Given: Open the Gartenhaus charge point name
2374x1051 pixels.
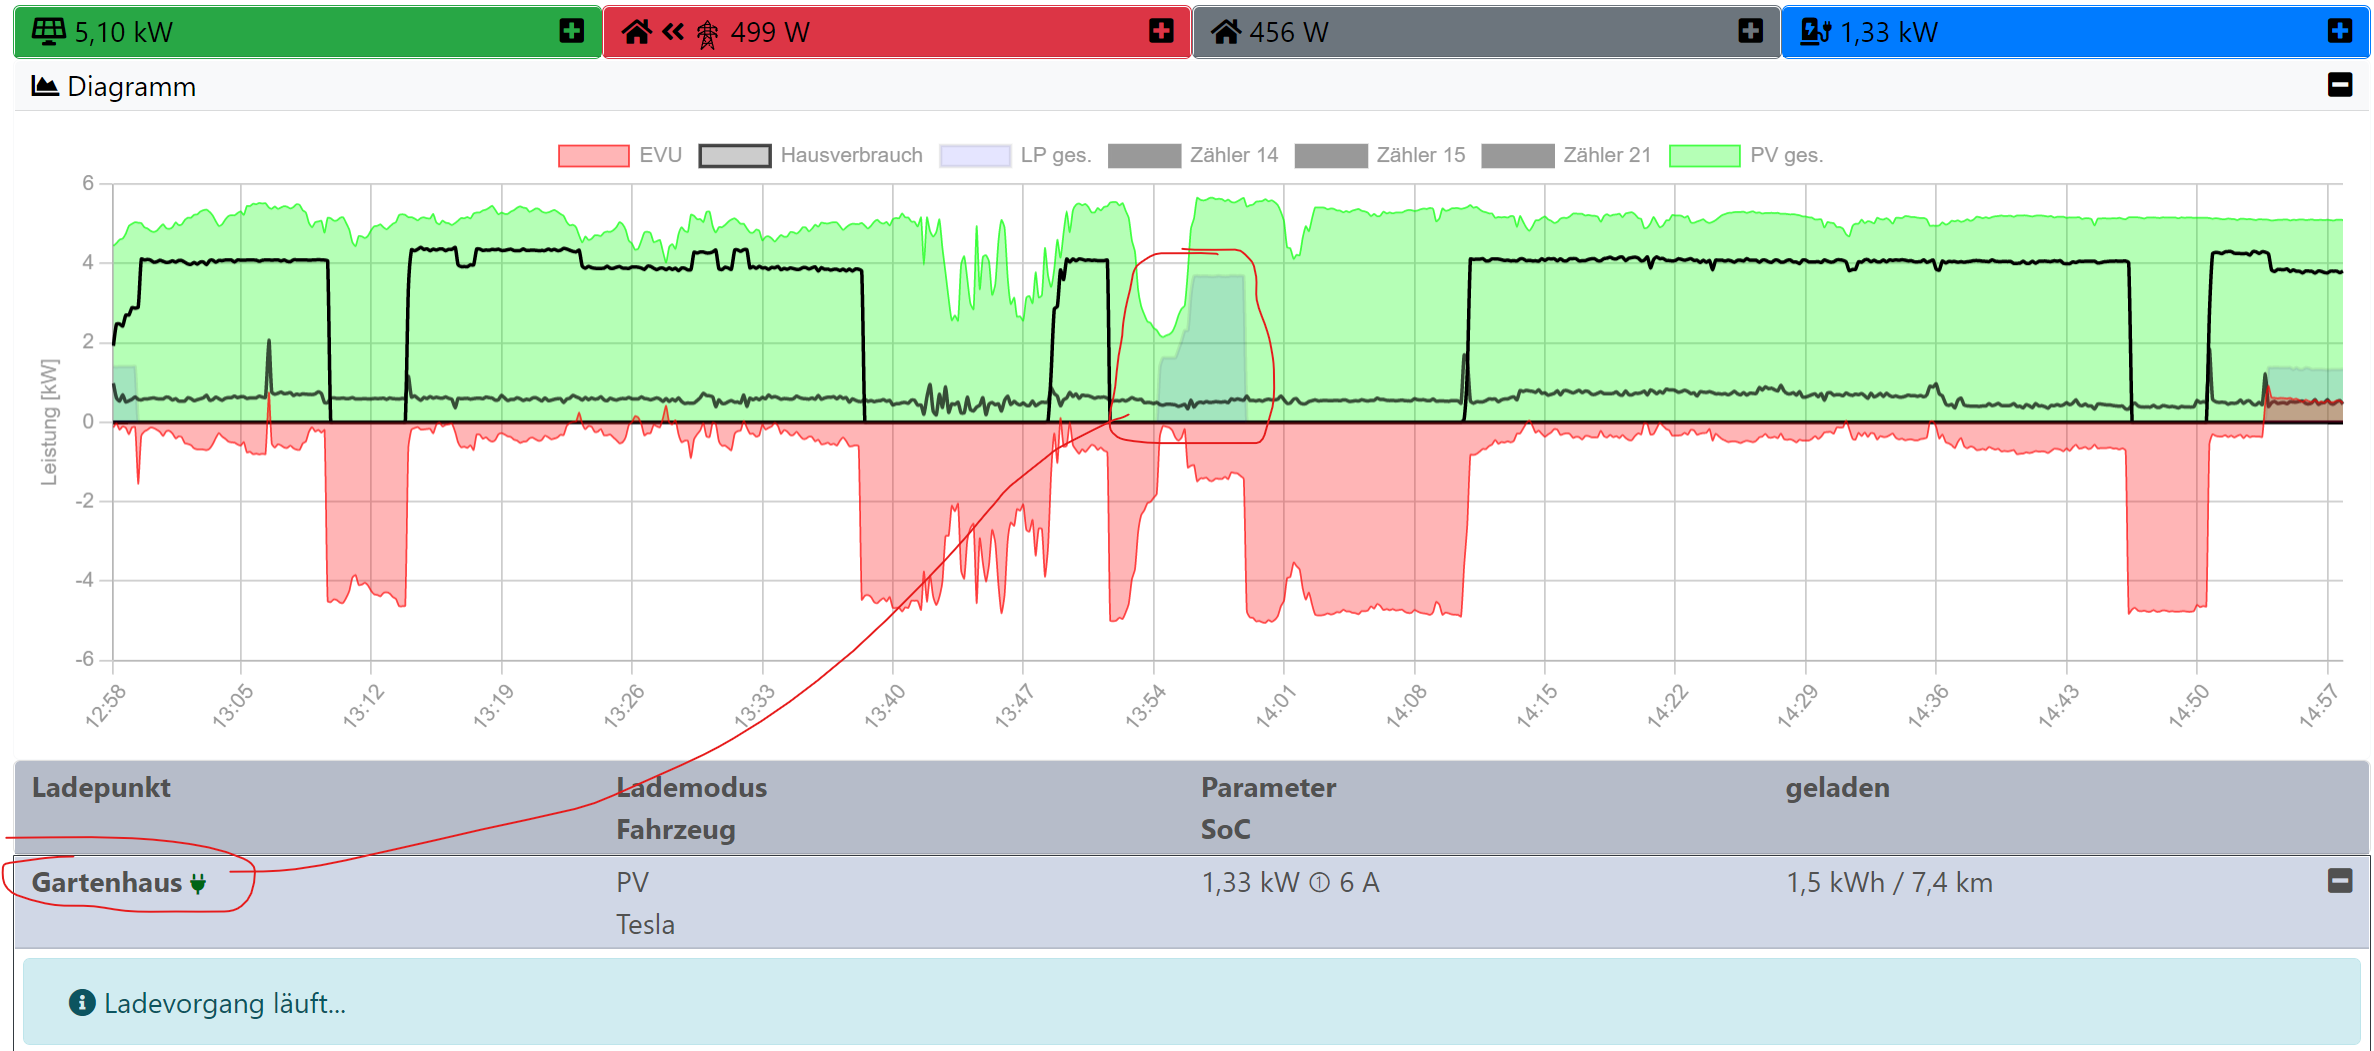Looking at the screenshot, I should click(x=107, y=883).
